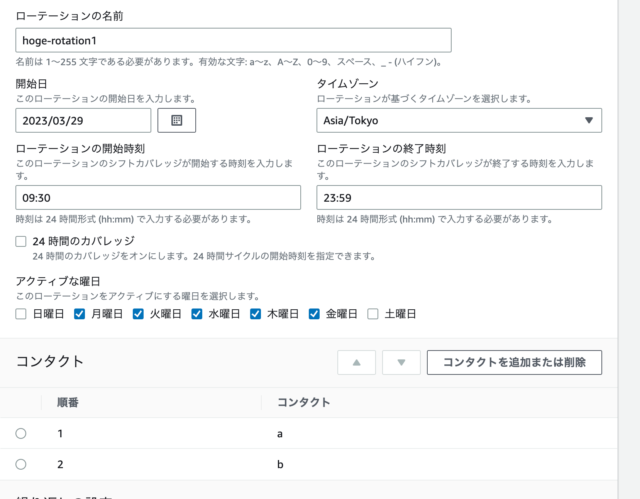Uncheck the 月曜日 checkbox
The width and height of the screenshot is (640, 499).
tap(80, 314)
